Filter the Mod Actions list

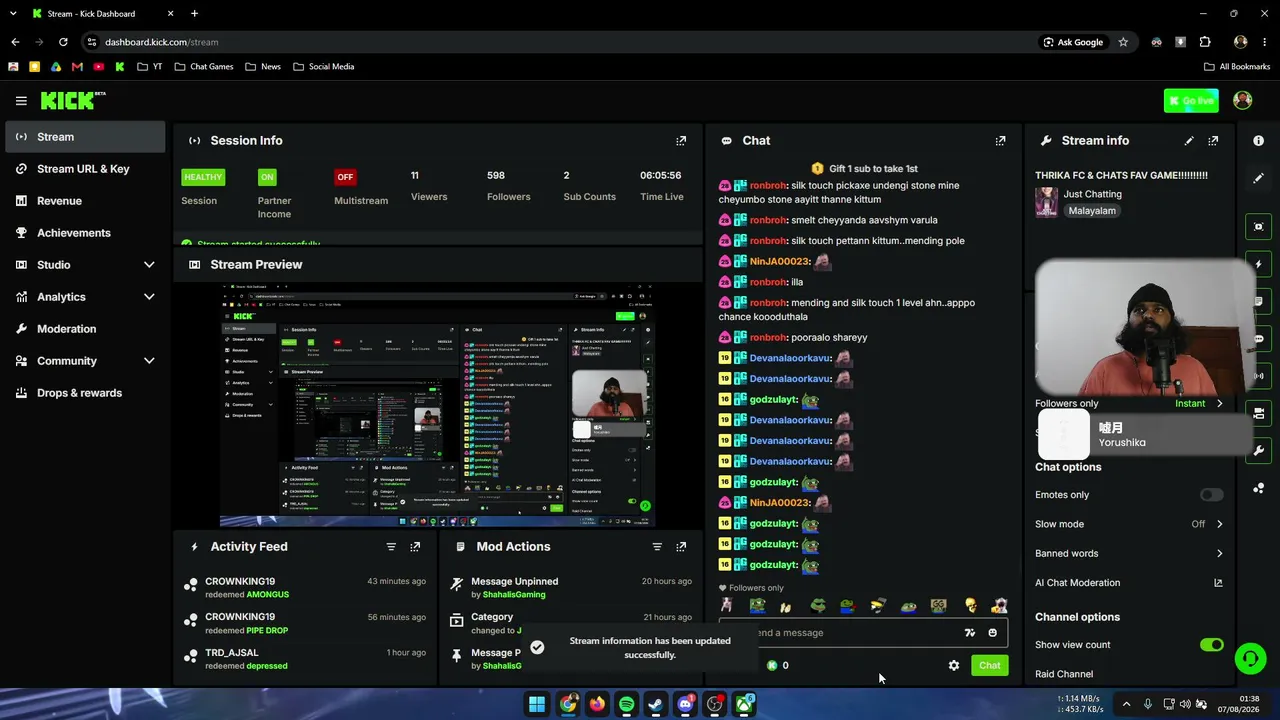657,547
